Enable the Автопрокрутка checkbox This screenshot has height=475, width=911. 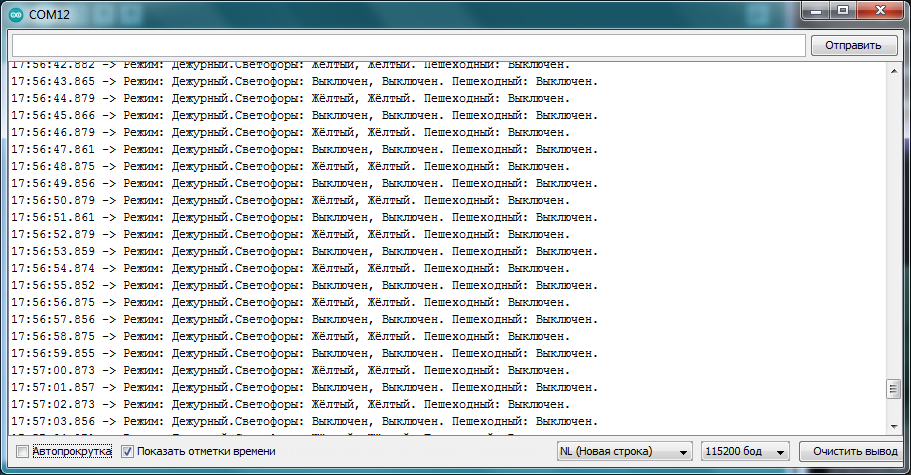coord(23,452)
